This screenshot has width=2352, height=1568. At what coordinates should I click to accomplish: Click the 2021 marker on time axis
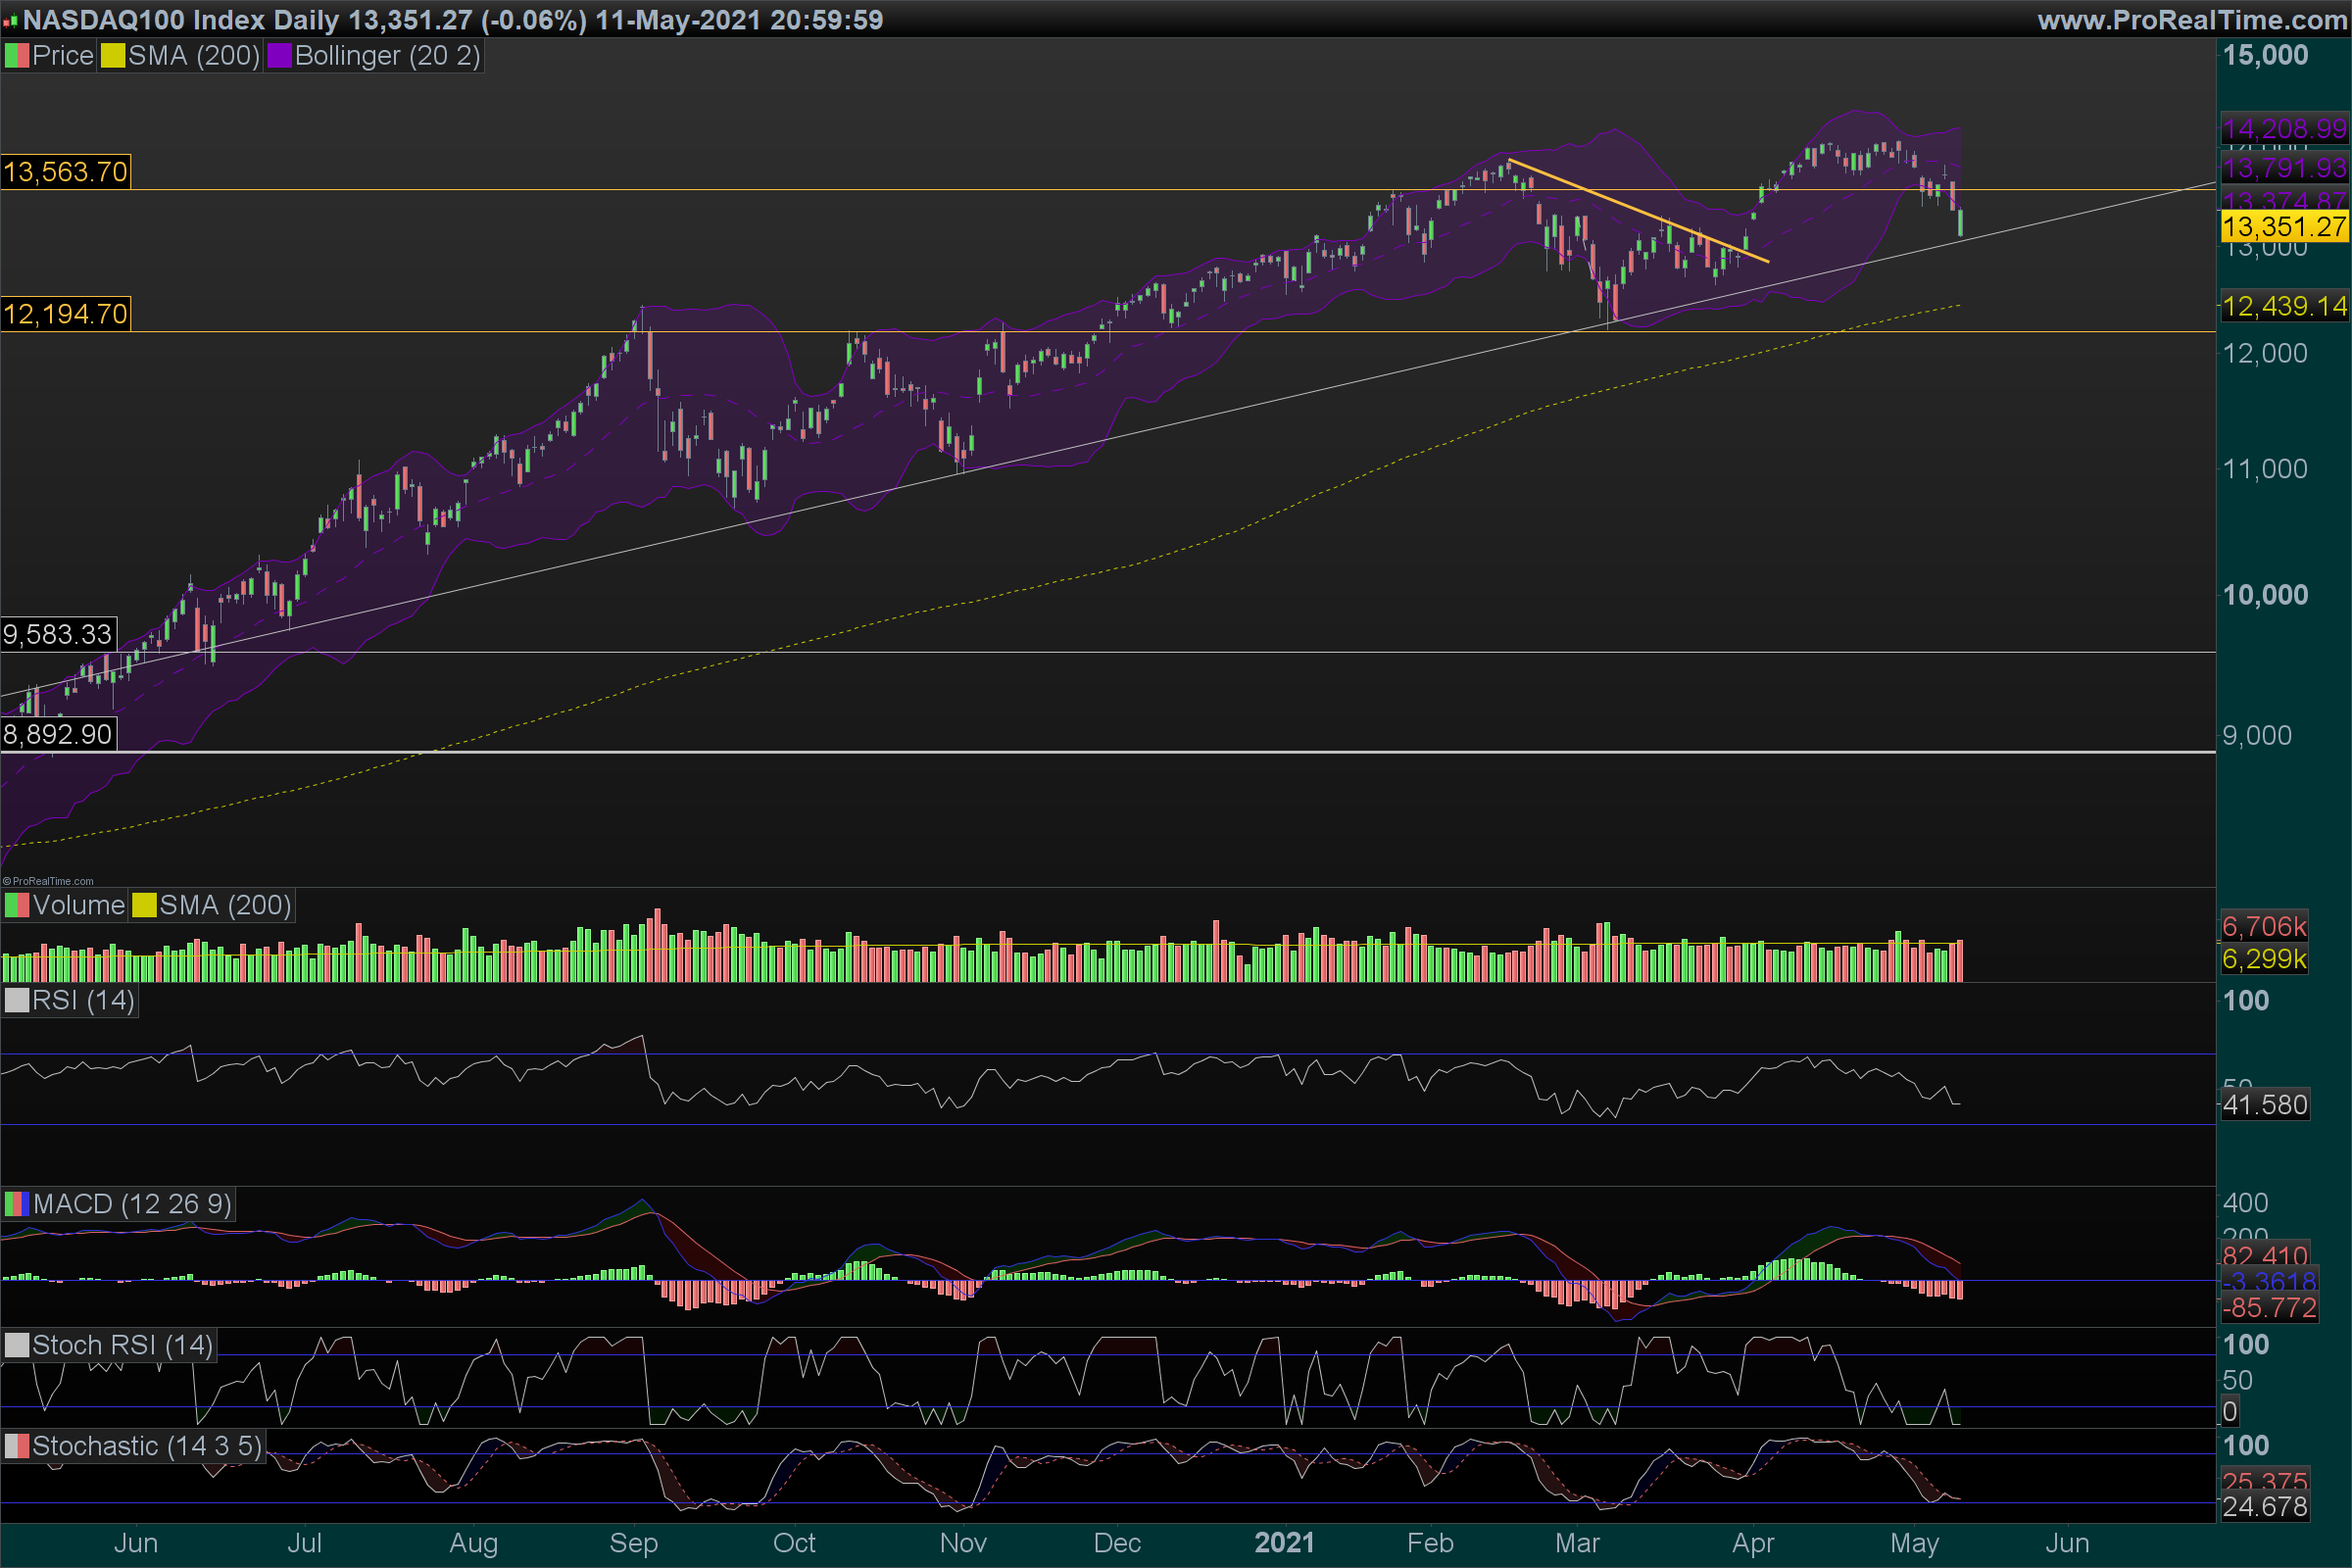[1284, 1542]
